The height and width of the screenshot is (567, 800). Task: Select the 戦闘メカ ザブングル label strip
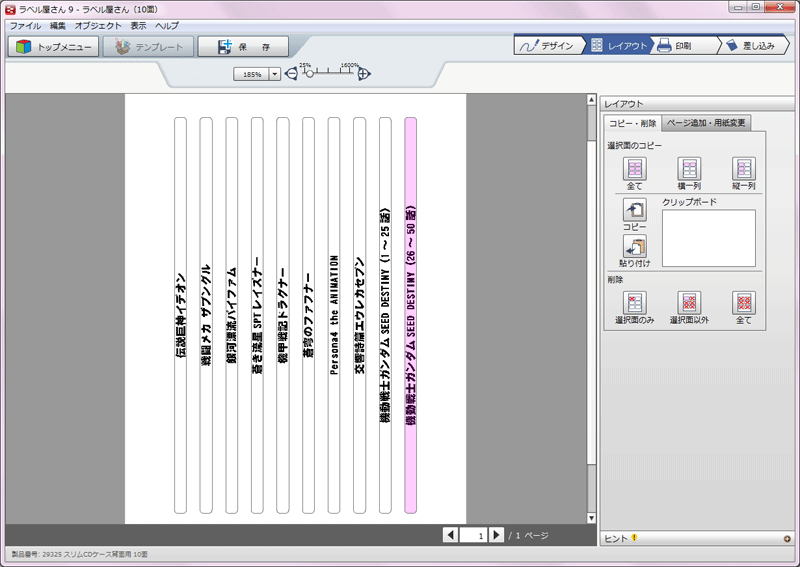(x=206, y=315)
